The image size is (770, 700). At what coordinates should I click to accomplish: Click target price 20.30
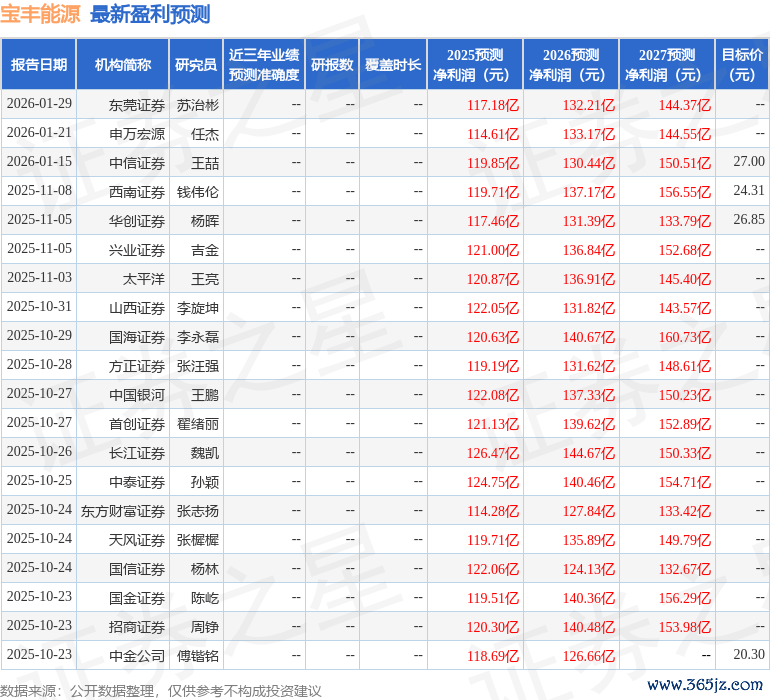749,654
